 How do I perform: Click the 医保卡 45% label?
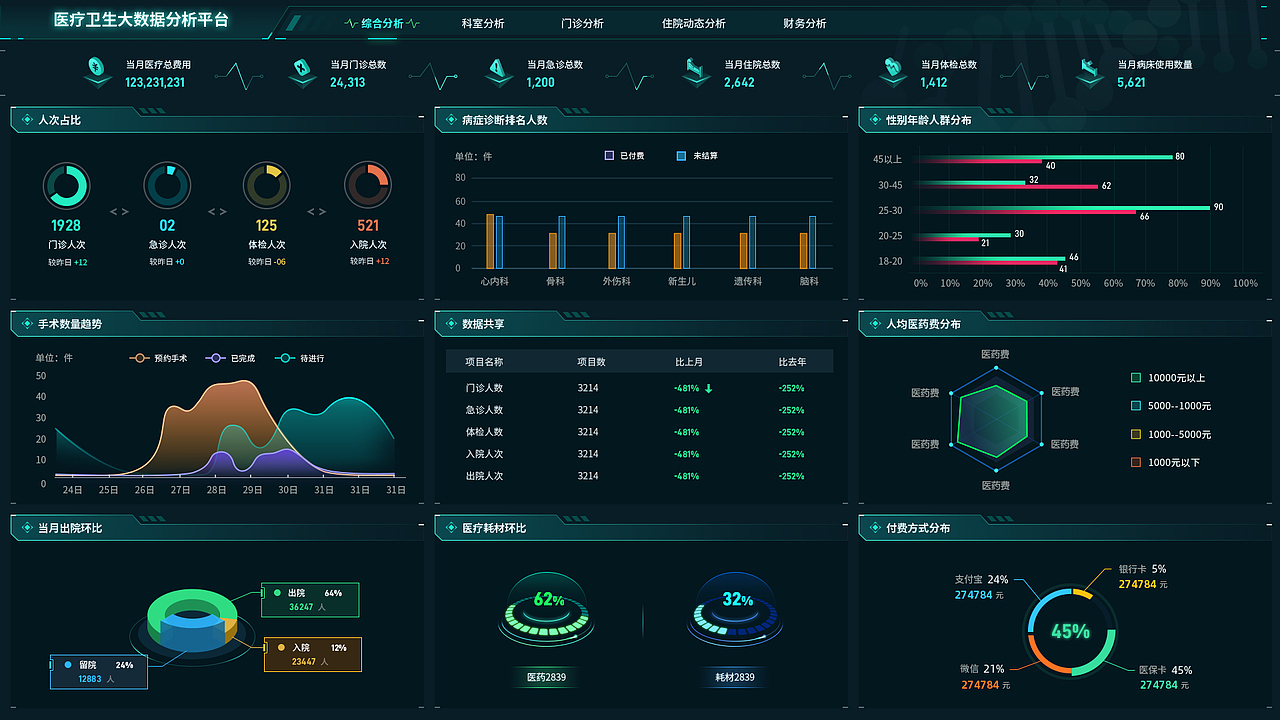[1165, 670]
